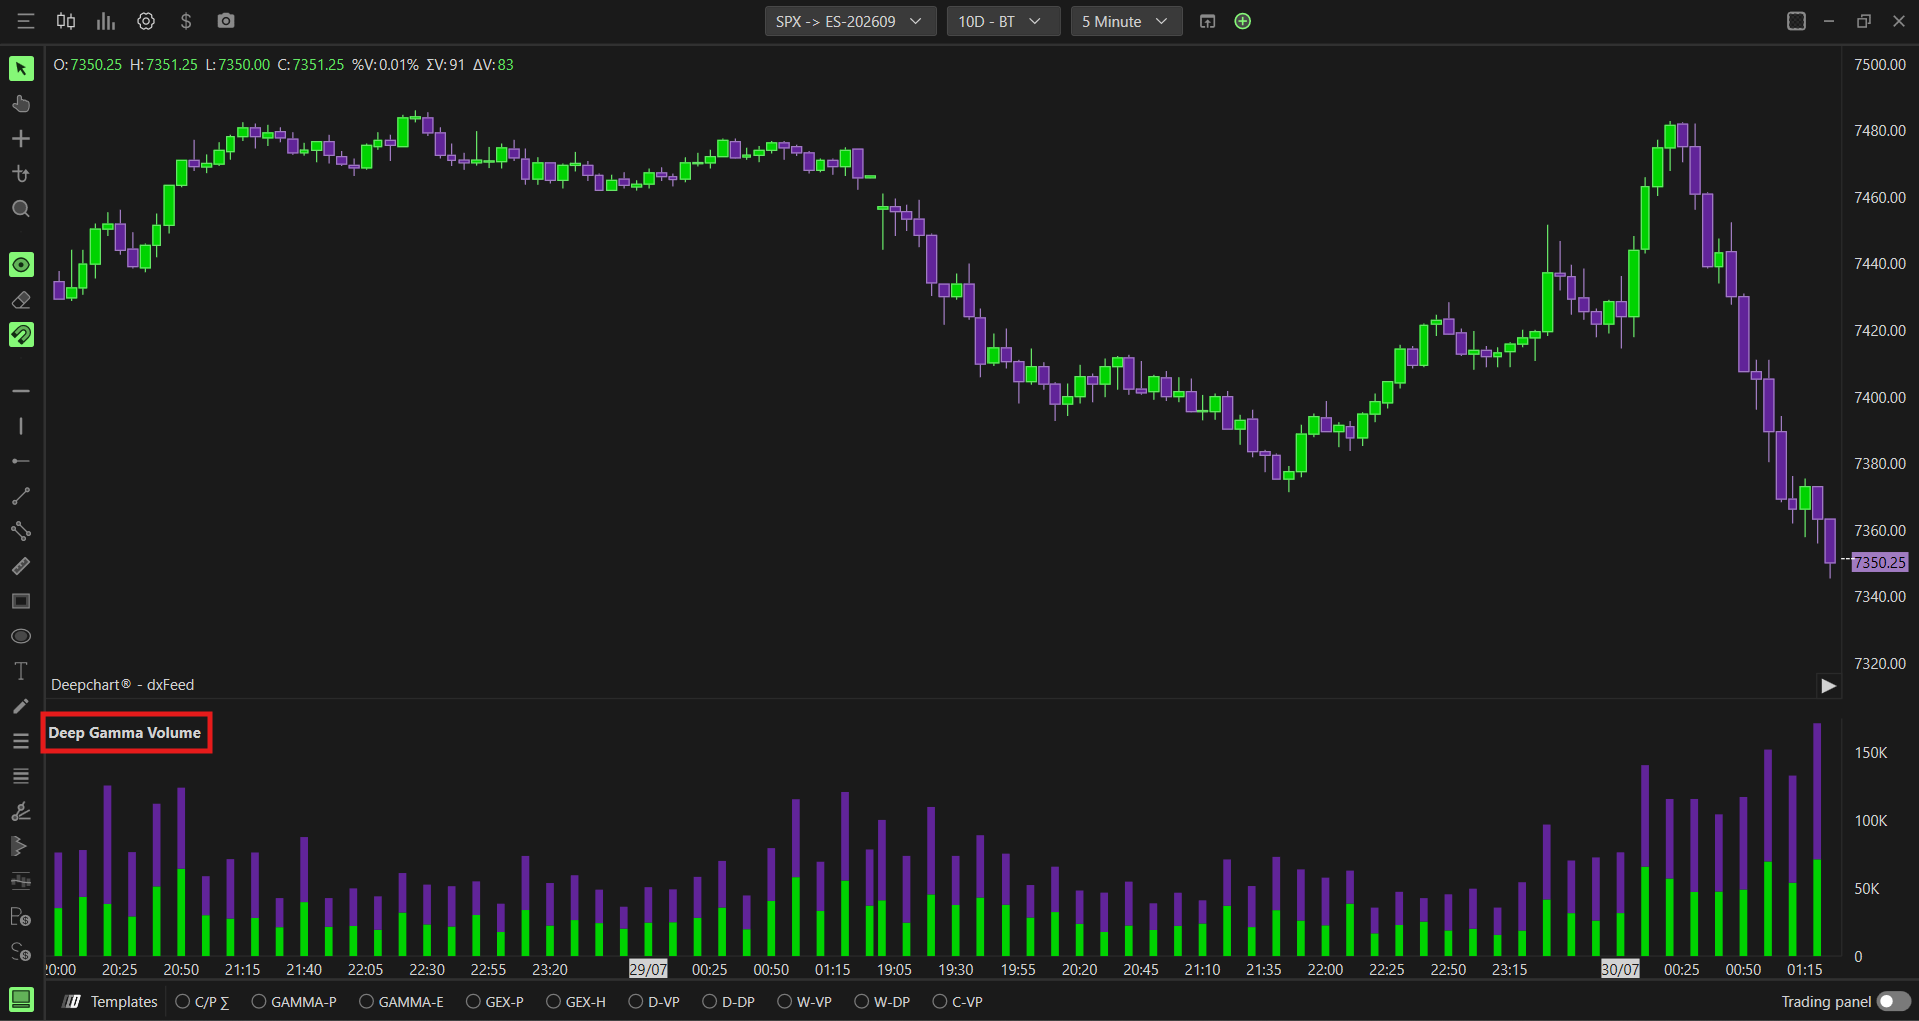Viewport: 1919px width, 1021px height.
Task: Select the eraser tool
Action: click(21, 300)
